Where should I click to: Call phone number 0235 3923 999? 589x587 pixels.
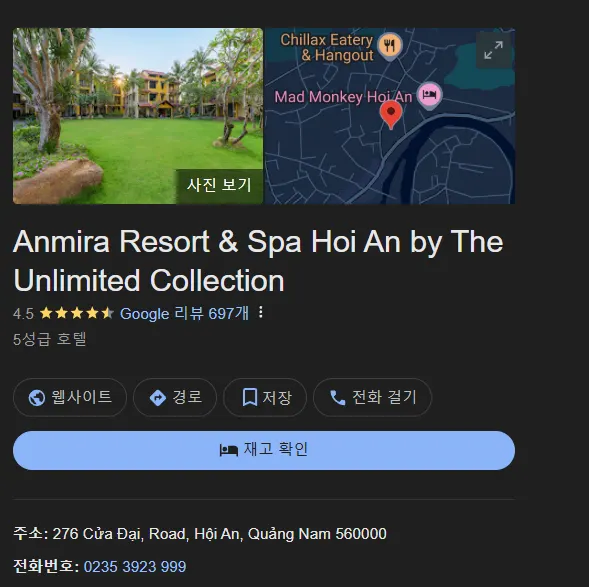135,566
